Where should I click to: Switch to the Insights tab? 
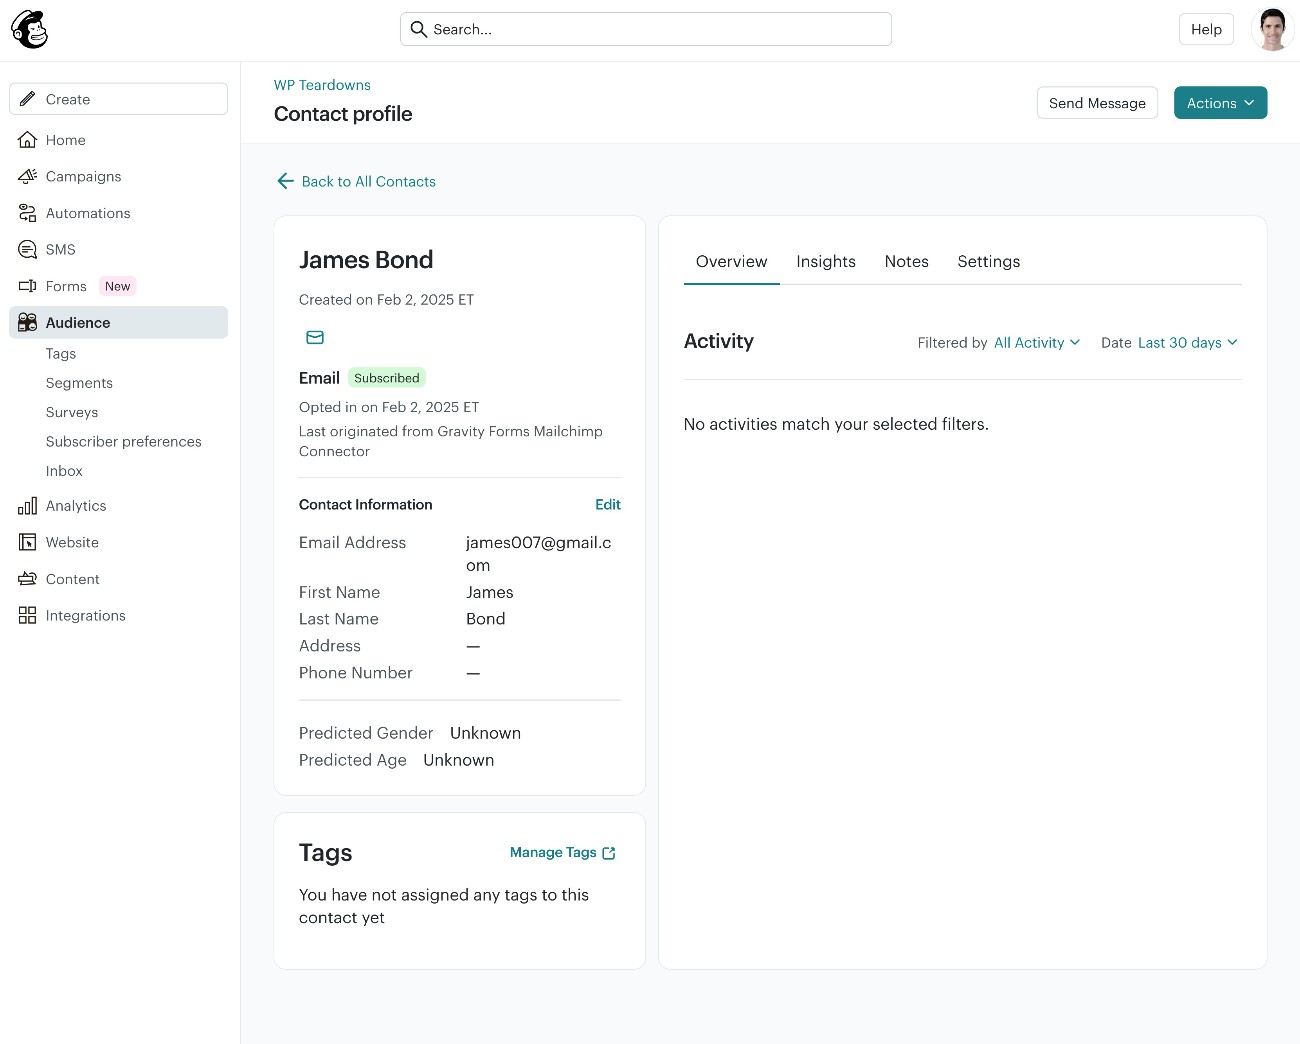[826, 261]
